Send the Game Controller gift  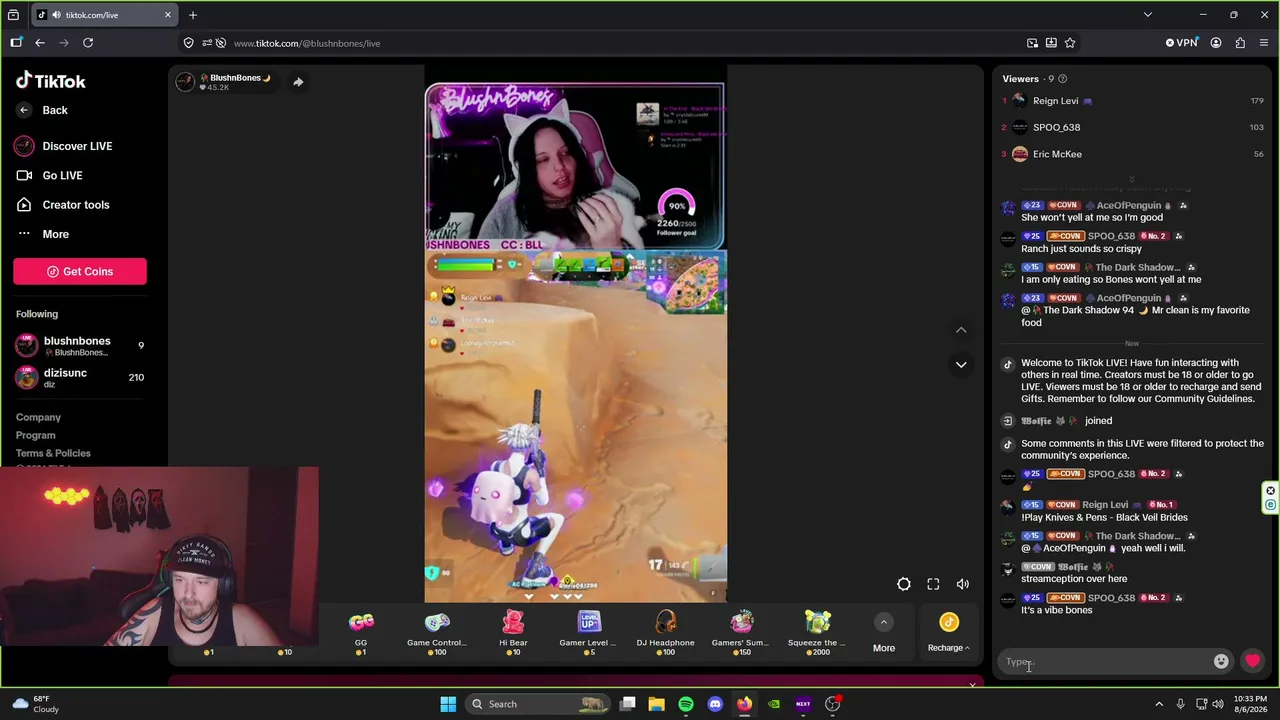tap(437, 633)
